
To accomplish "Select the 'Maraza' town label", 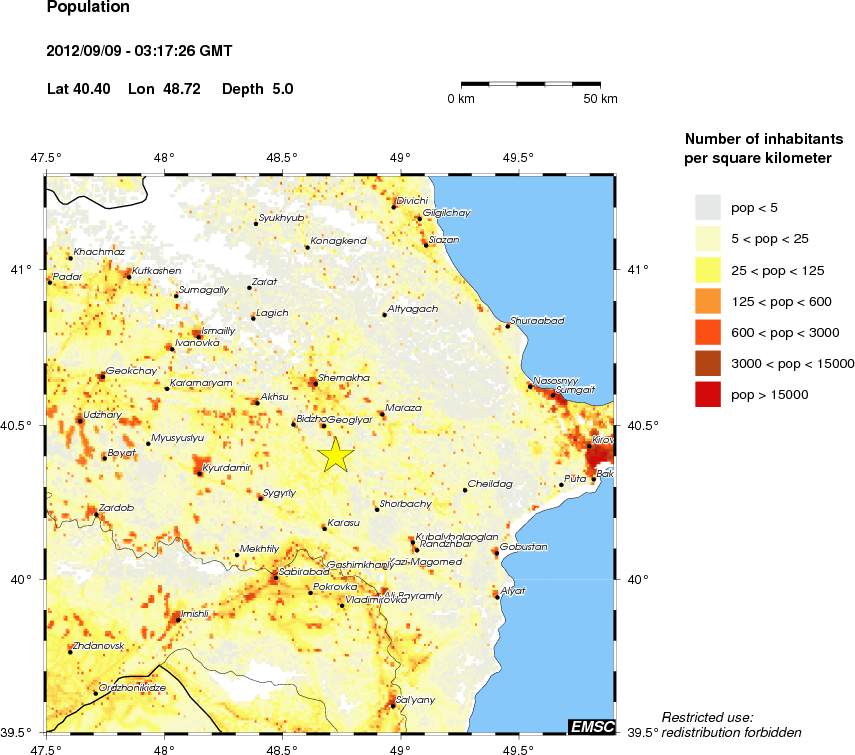I will [x=403, y=408].
